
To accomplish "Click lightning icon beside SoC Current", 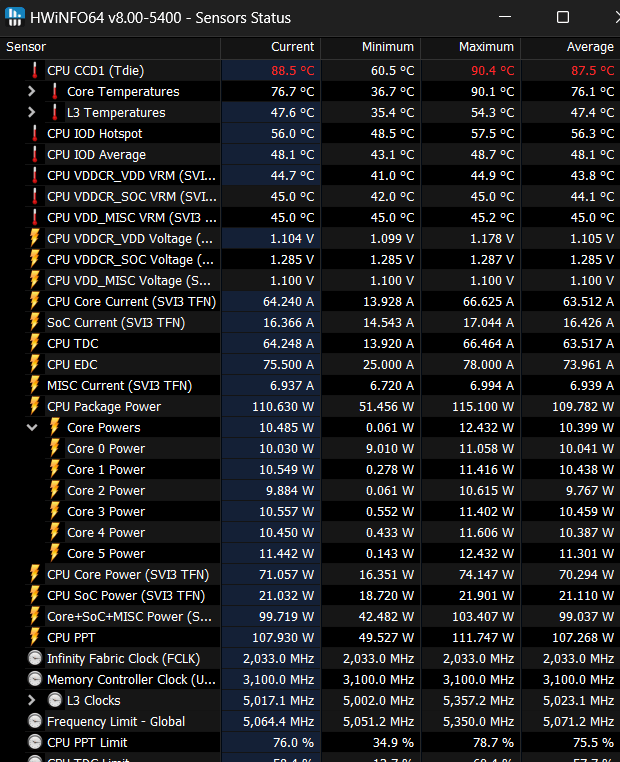I will point(34,322).
